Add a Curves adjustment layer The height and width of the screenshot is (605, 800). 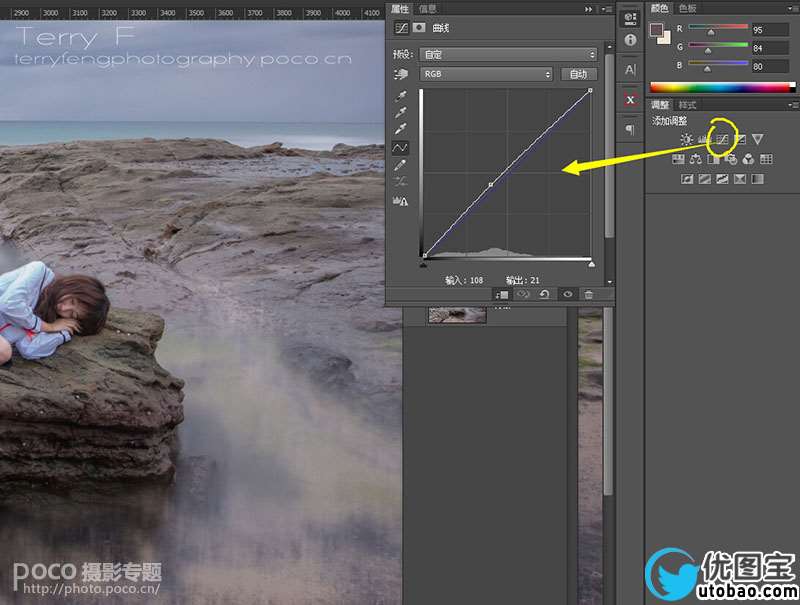click(x=722, y=139)
